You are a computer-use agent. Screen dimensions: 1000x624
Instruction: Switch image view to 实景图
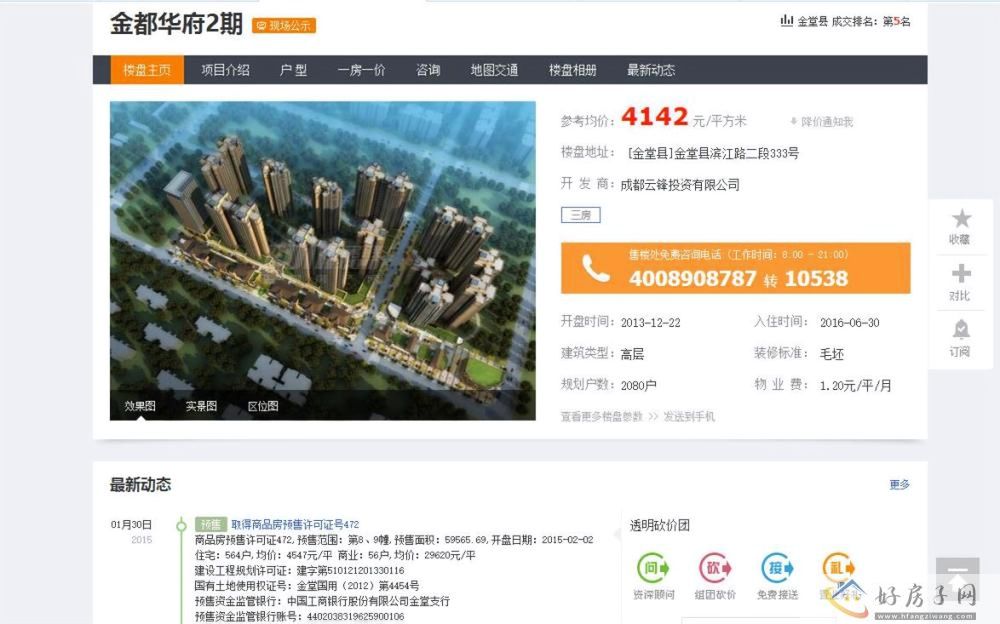pos(202,406)
